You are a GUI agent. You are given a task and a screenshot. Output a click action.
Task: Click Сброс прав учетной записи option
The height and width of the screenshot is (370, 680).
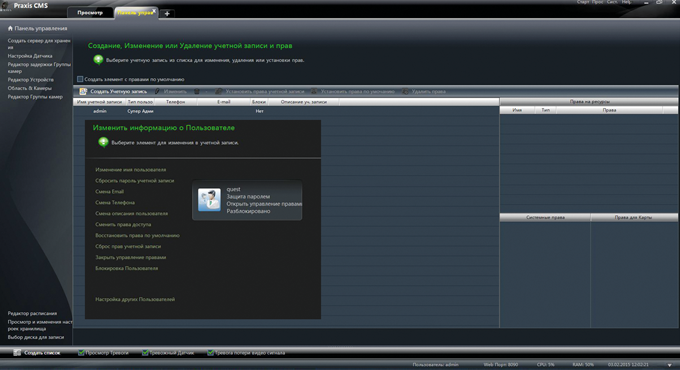coord(128,246)
